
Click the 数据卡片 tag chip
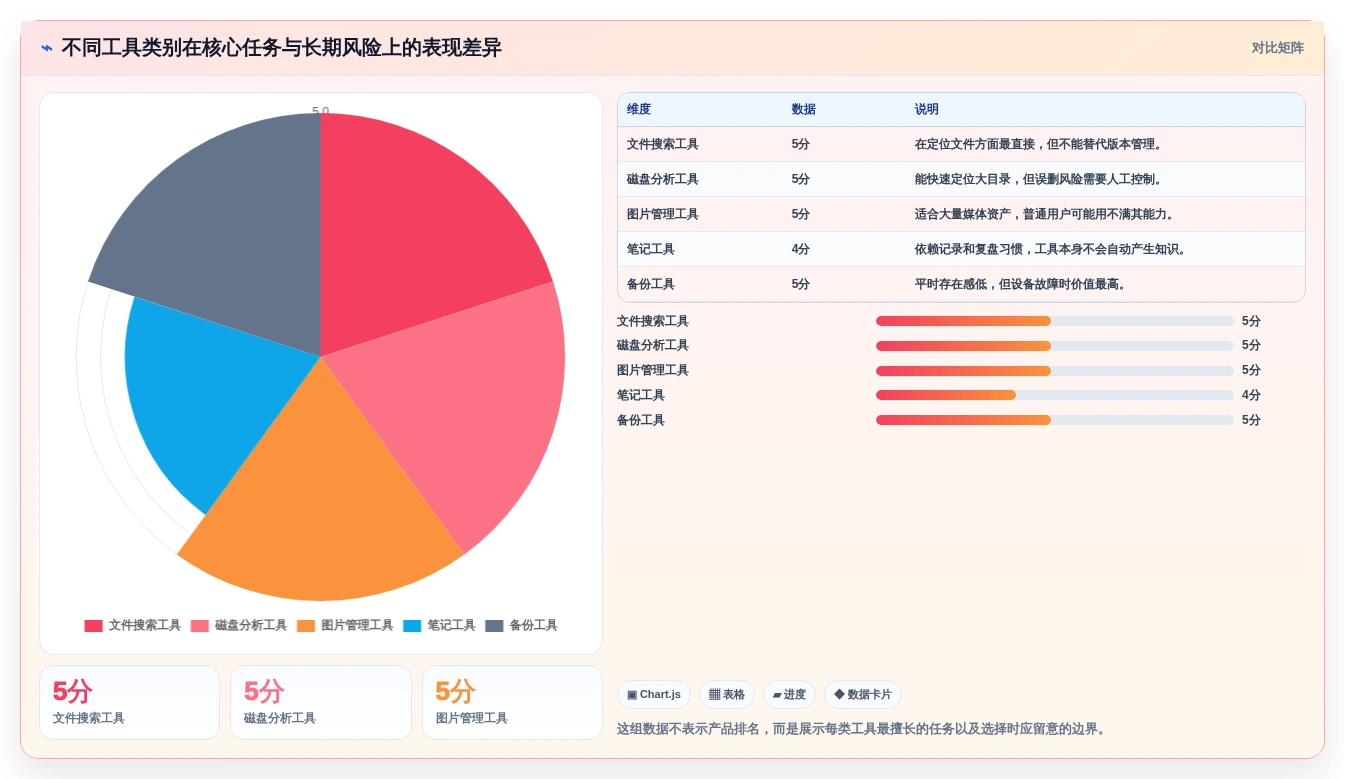click(x=863, y=695)
